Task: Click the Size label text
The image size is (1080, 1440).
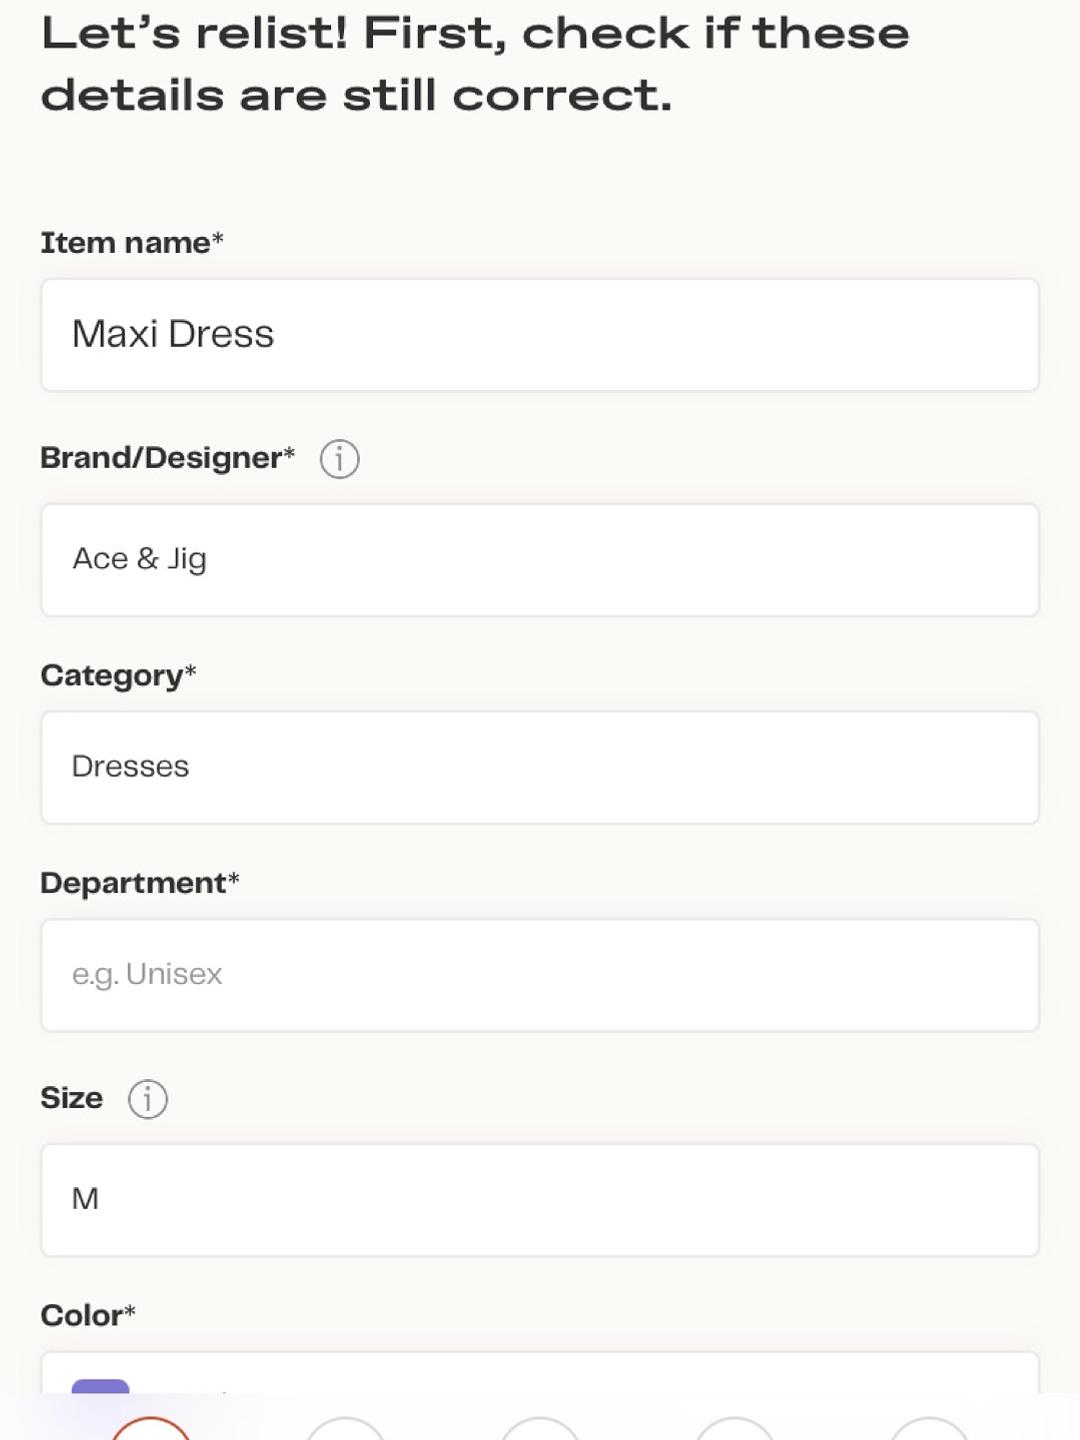Action: click(71, 1098)
